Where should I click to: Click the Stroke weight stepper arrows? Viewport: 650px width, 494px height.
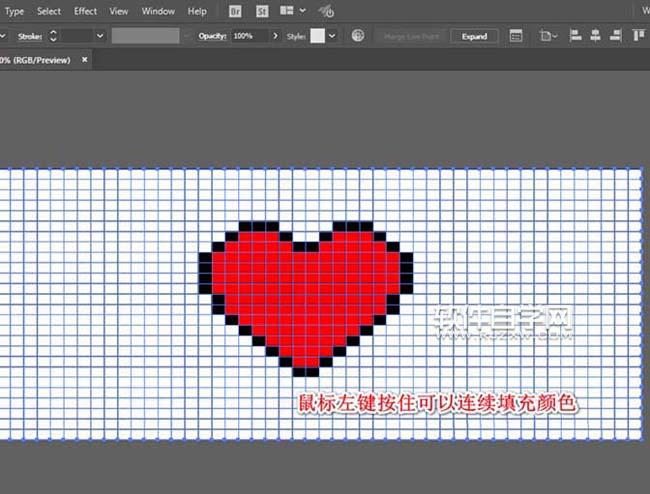[53, 35]
